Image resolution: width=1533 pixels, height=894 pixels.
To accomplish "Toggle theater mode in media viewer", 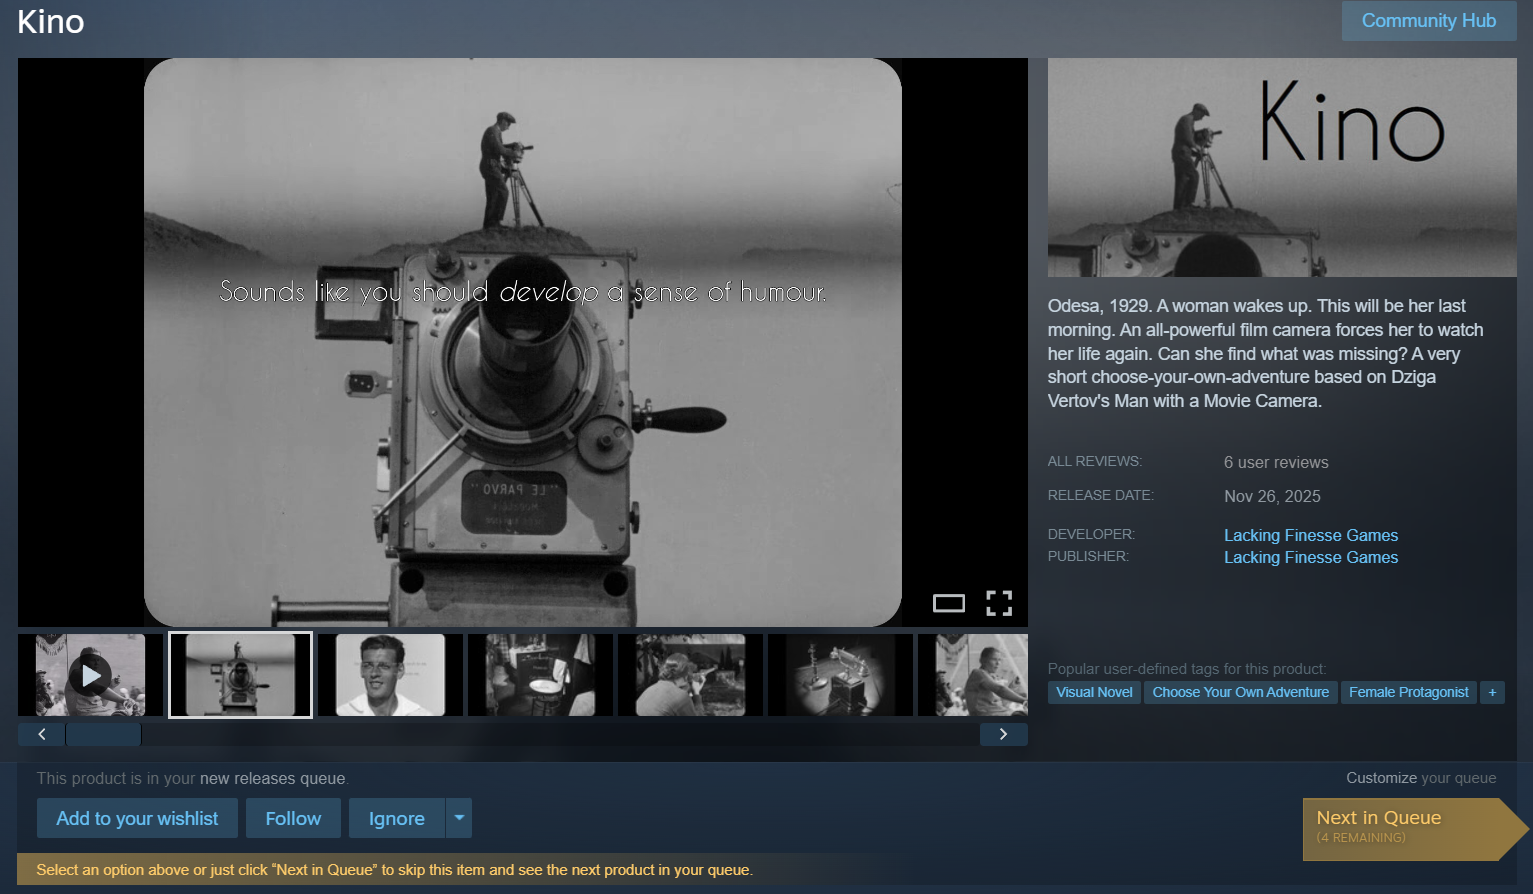I will 948,603.
